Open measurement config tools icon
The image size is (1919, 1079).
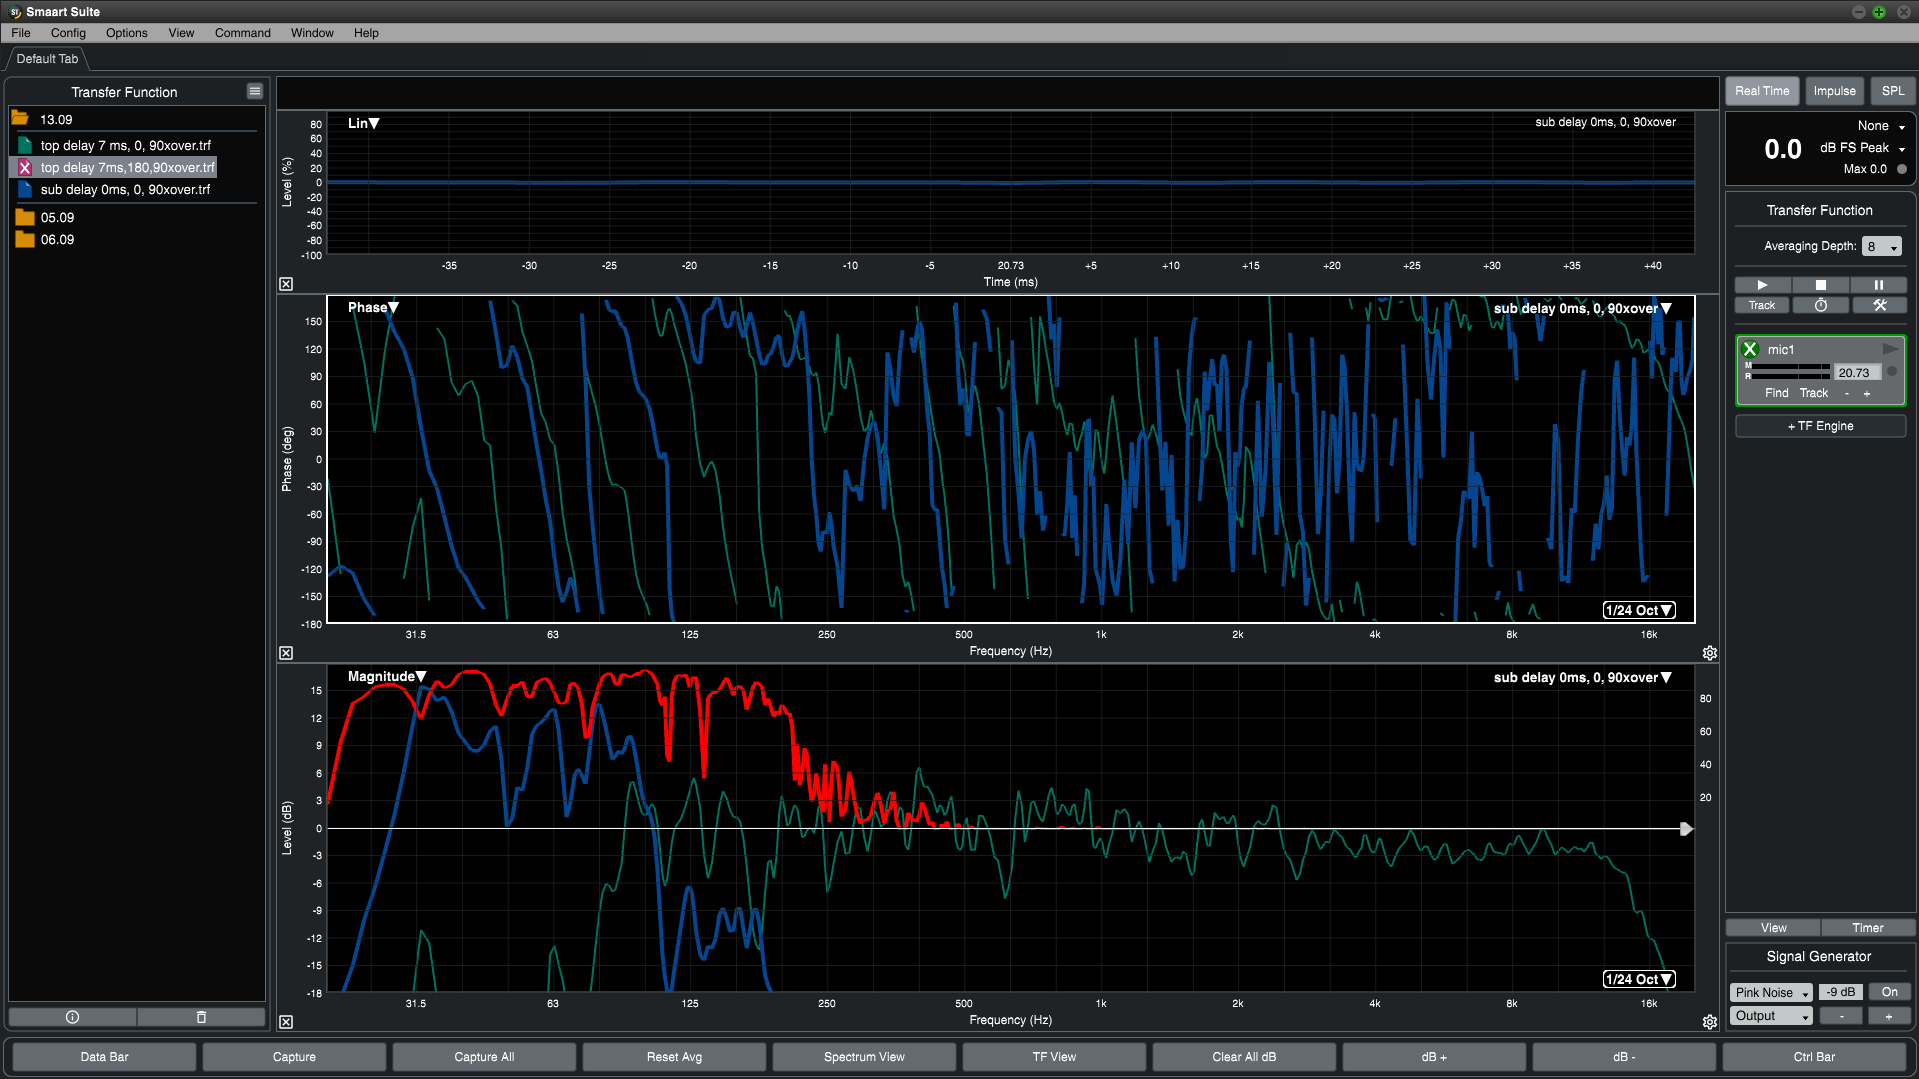pos(1879,306)
